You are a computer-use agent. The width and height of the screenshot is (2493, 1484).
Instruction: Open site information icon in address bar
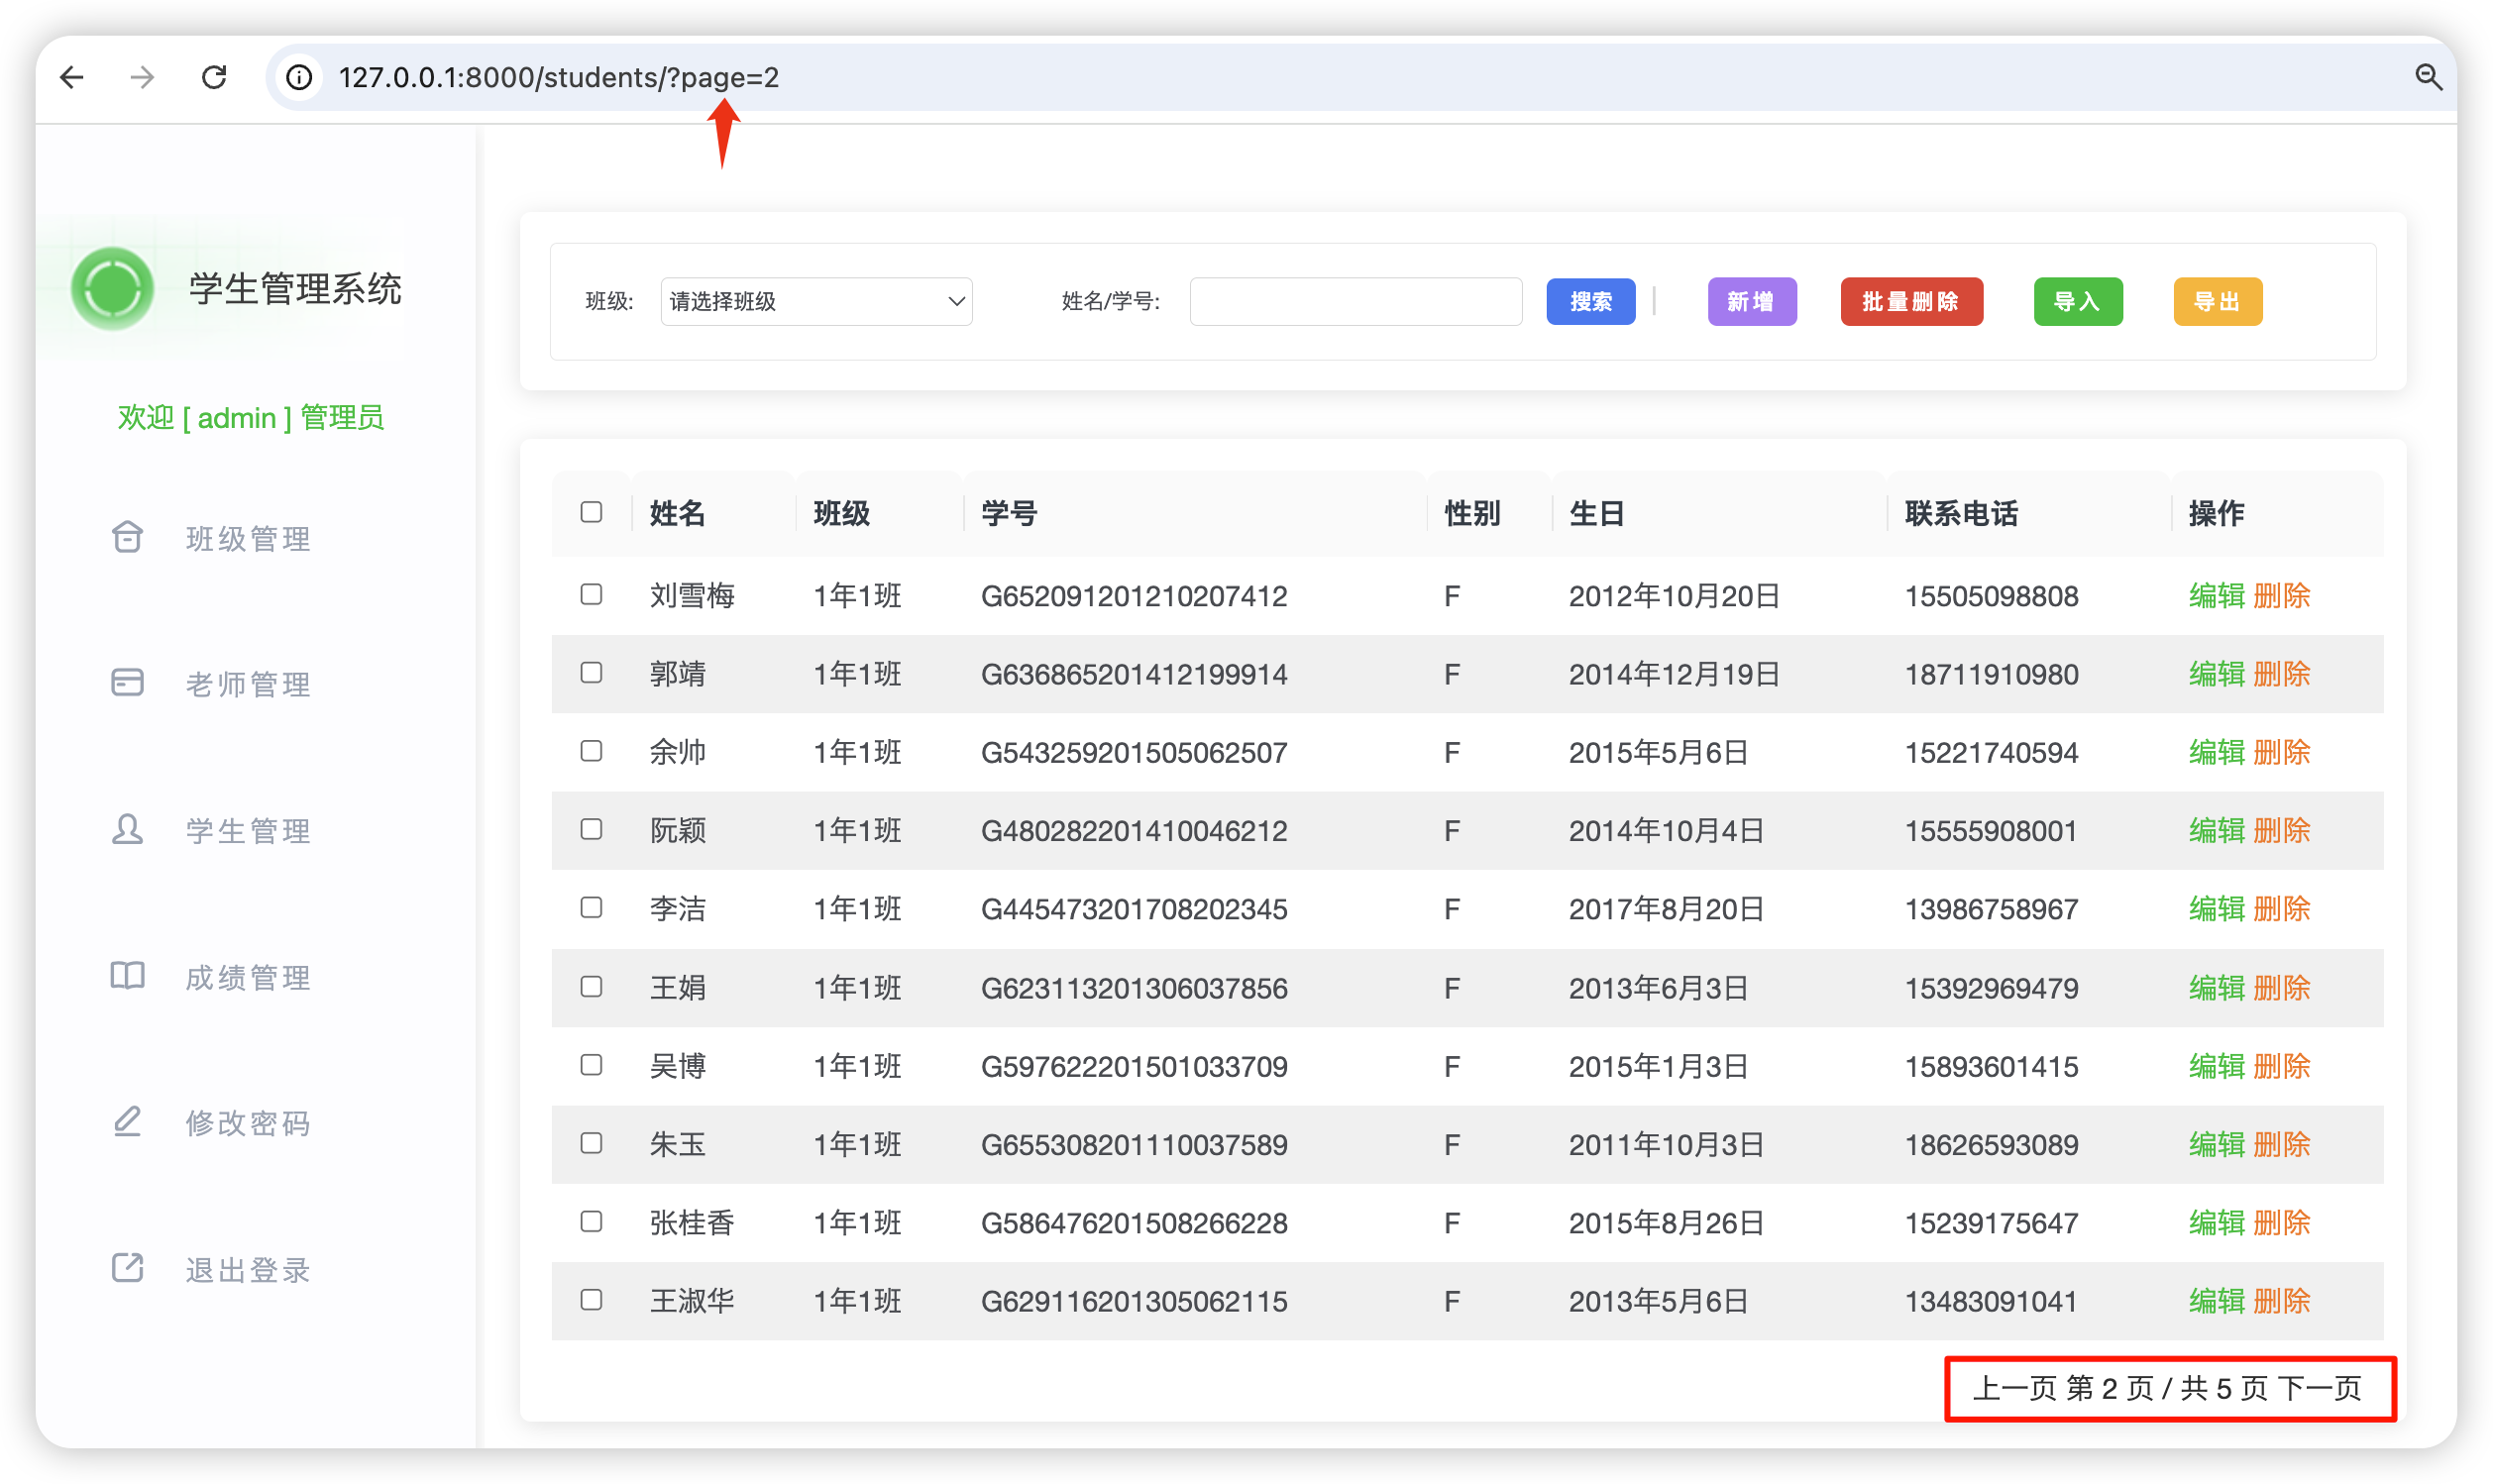pos(299,77)
